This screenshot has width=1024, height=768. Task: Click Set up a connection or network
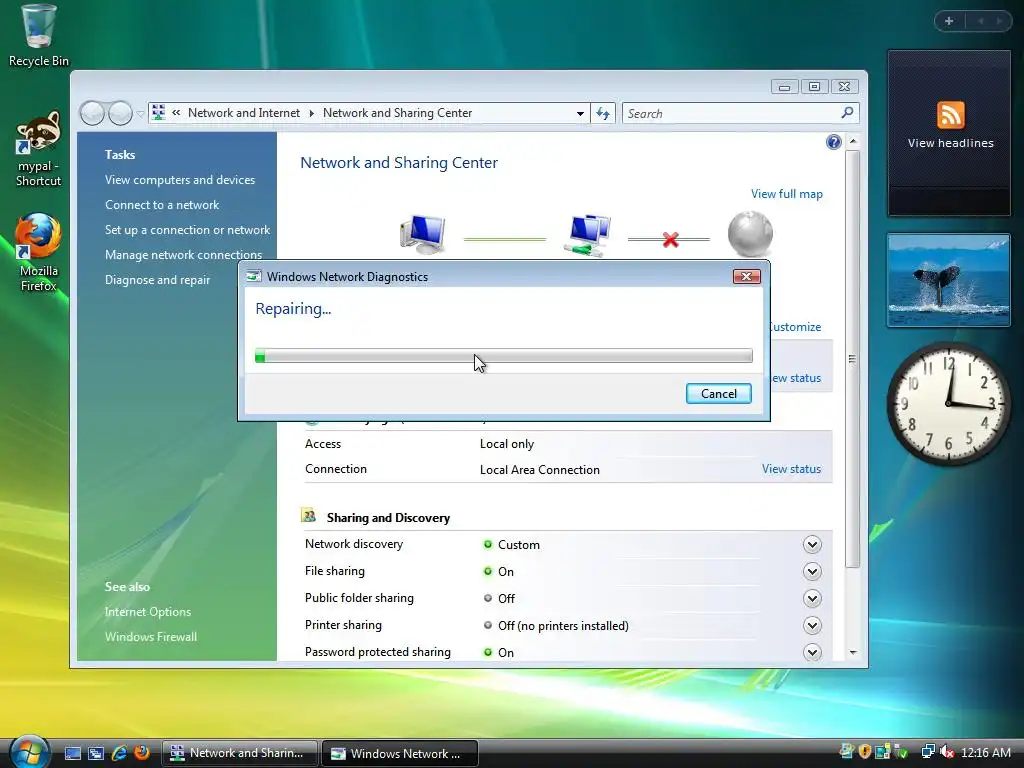click(x=187, y=230)
